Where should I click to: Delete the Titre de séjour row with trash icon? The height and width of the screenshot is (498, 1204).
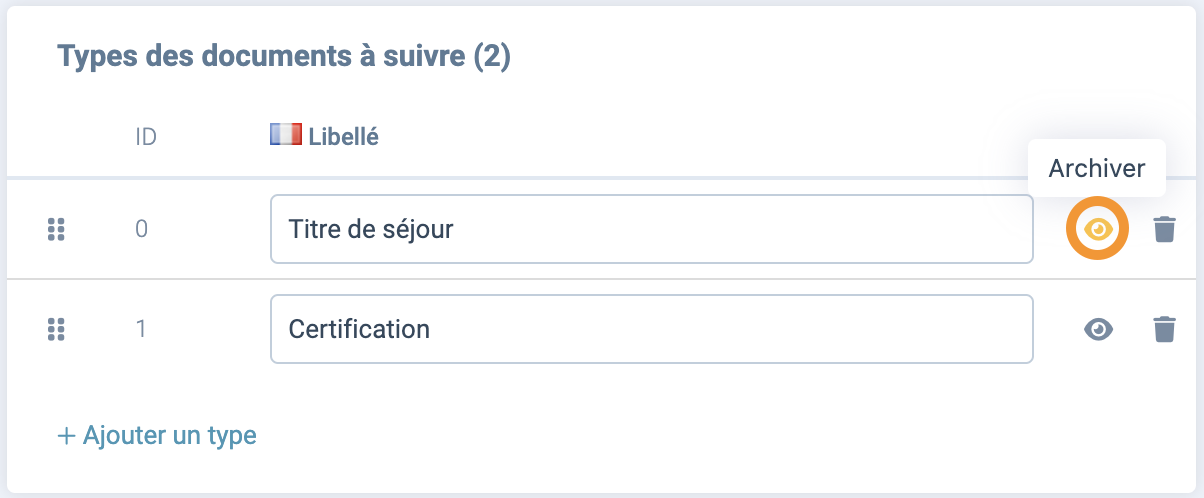[1164, 229]
